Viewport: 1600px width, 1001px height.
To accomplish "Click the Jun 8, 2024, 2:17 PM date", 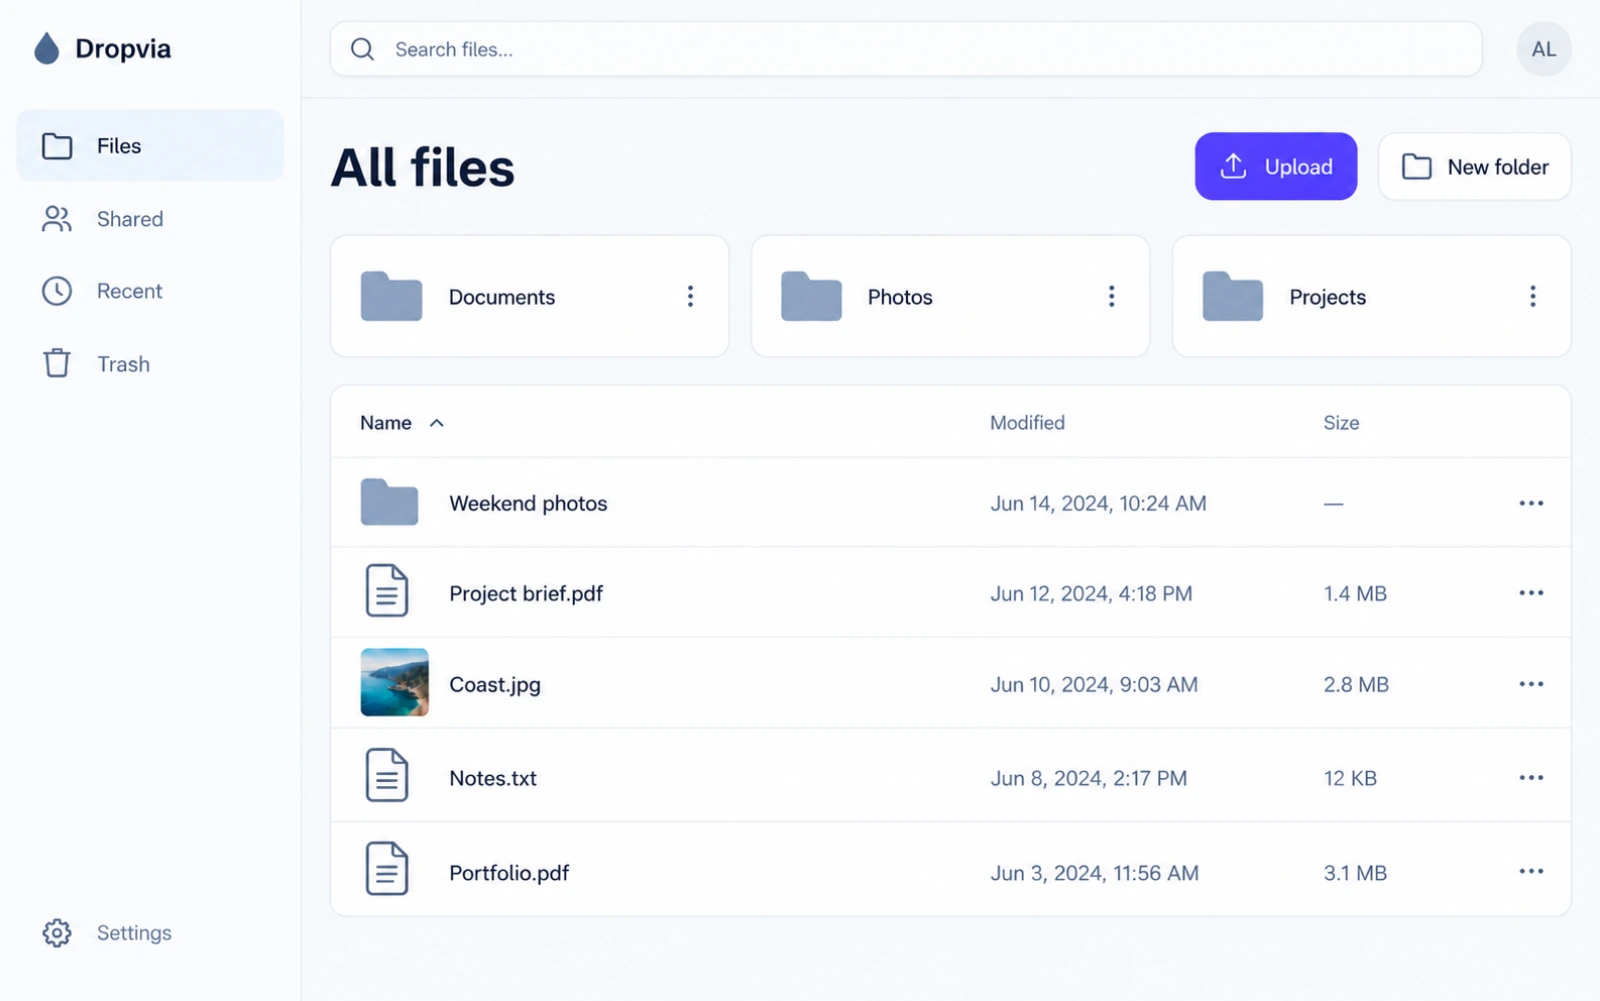I will point(1088,778).
